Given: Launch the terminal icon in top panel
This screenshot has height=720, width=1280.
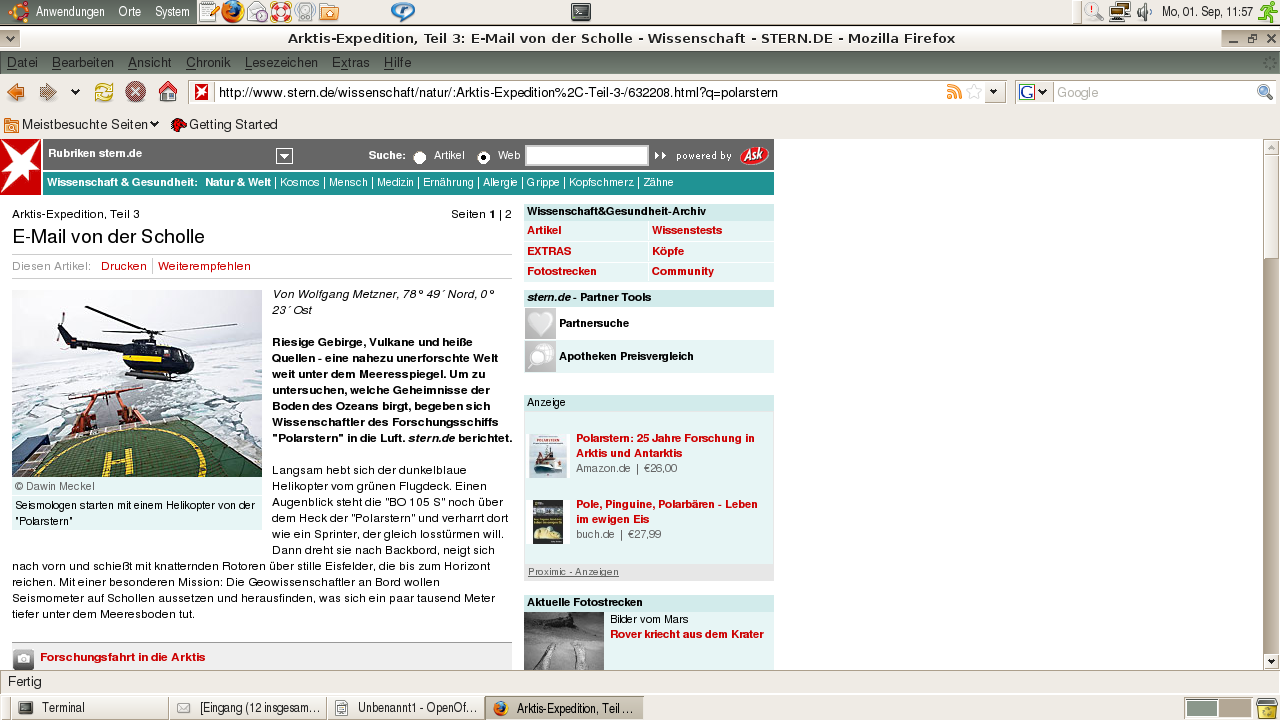Looking at the screenshot, I should tap(581, 12).
